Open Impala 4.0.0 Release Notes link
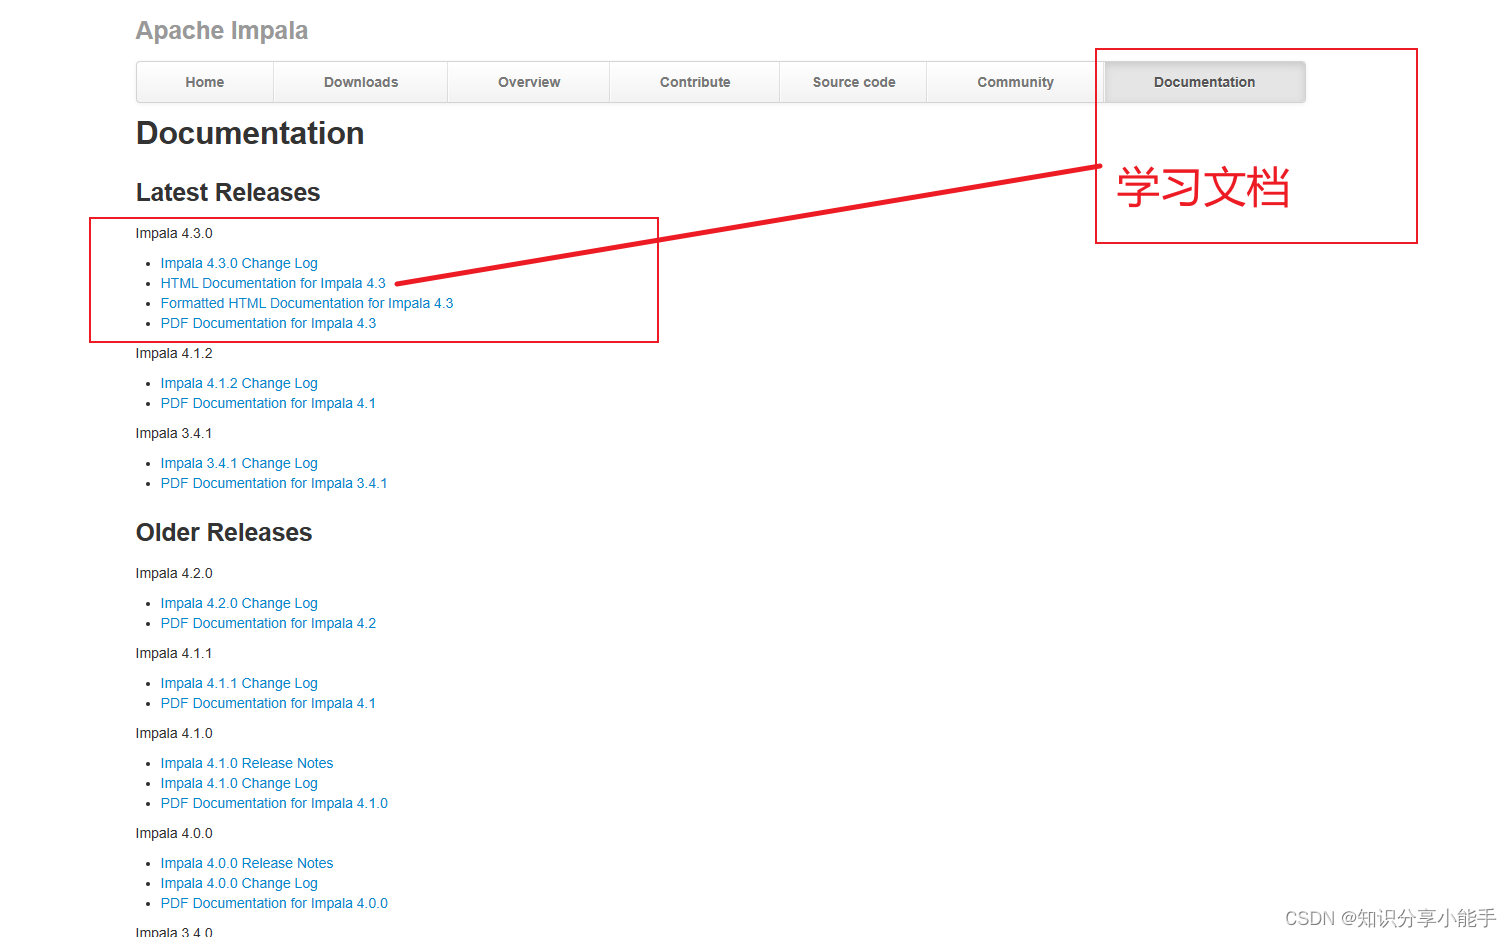This screenshot has width=1512, height=937. click(247, 863)
